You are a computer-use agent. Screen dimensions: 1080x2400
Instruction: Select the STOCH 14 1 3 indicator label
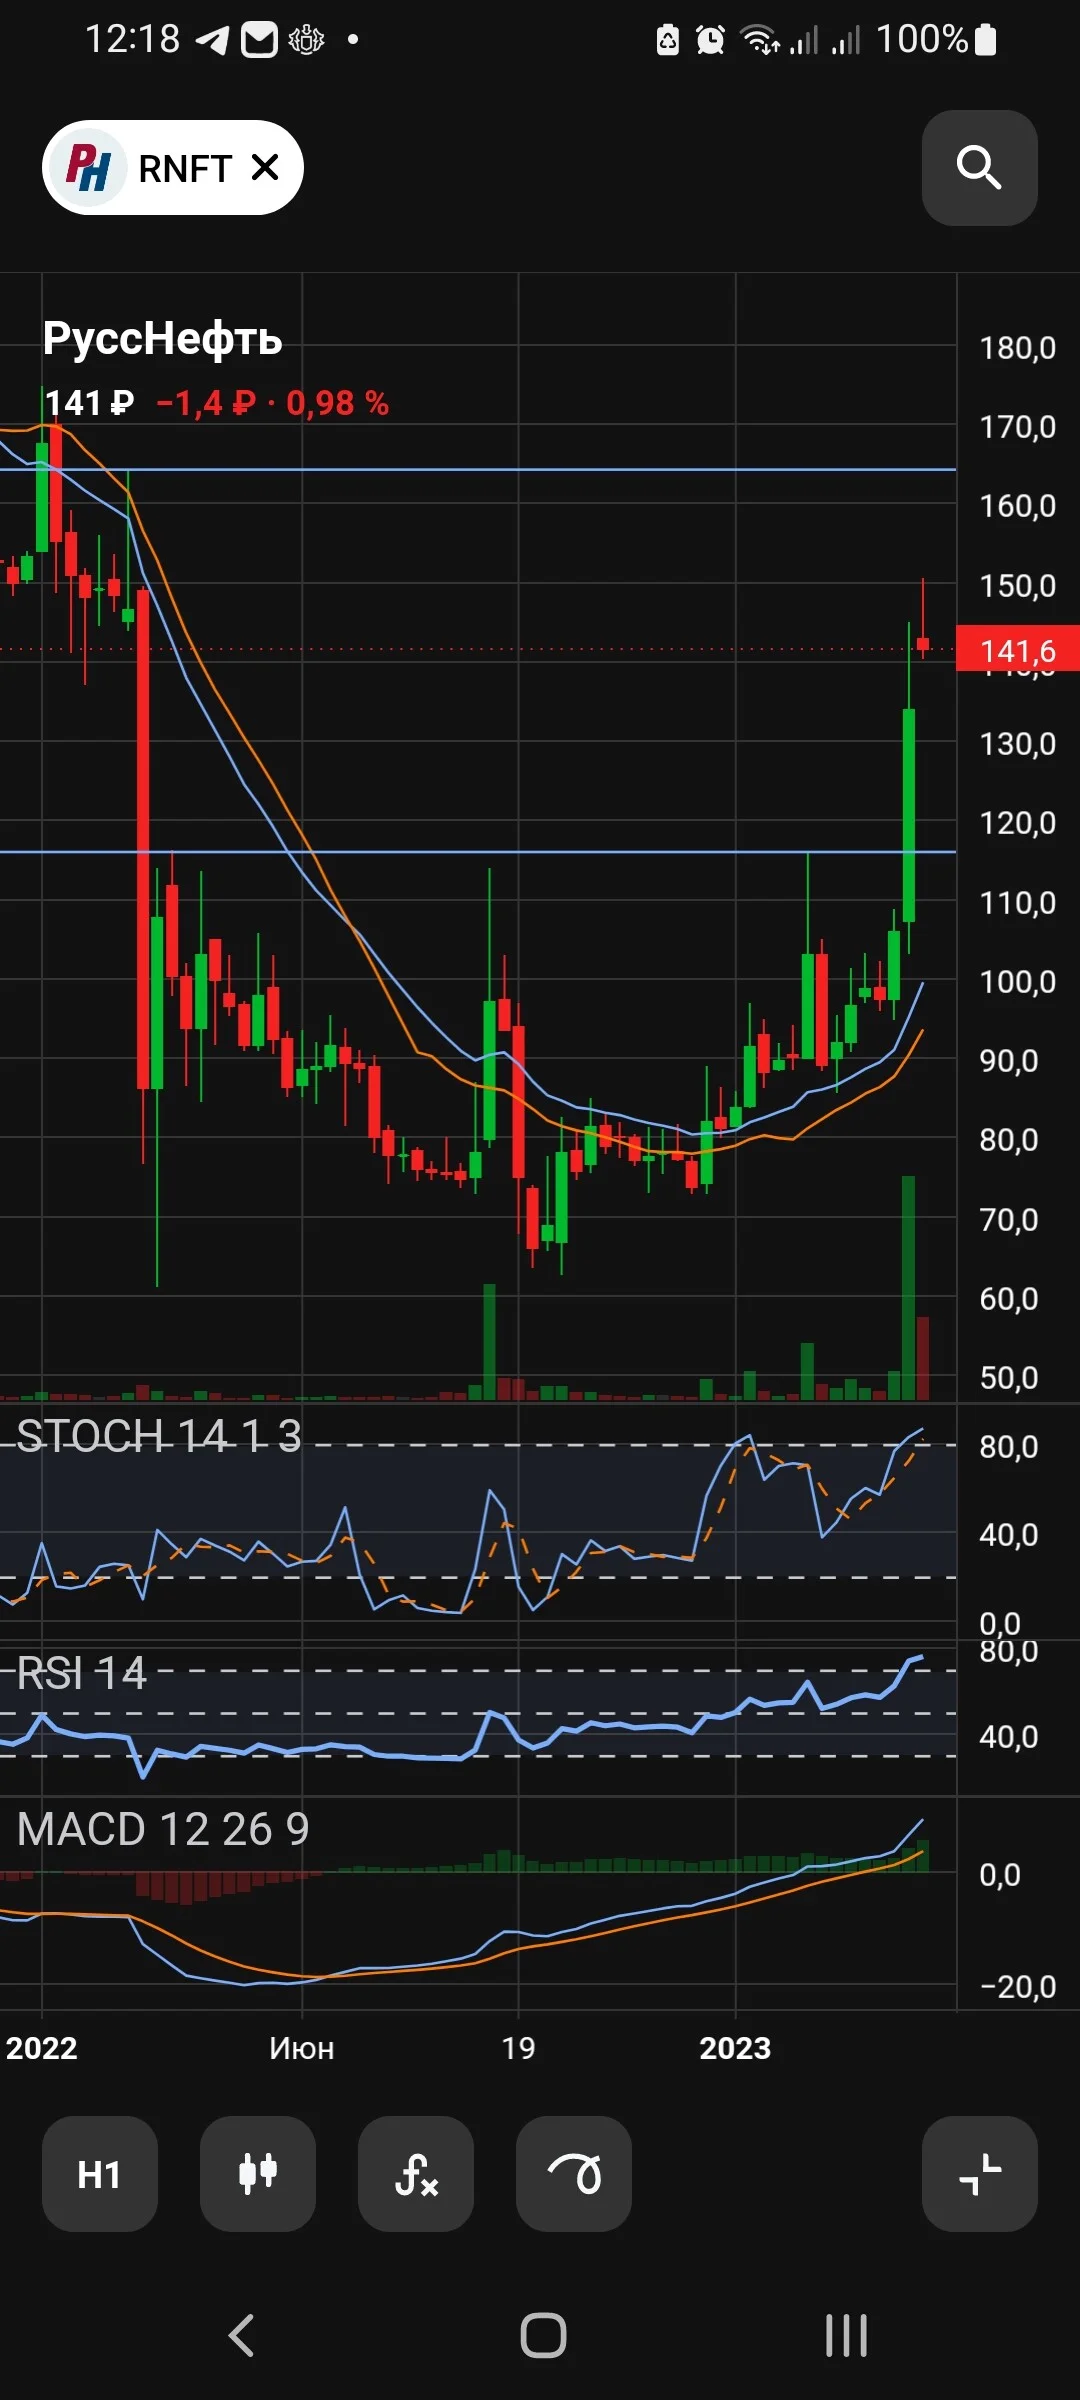coord(159,1436)
